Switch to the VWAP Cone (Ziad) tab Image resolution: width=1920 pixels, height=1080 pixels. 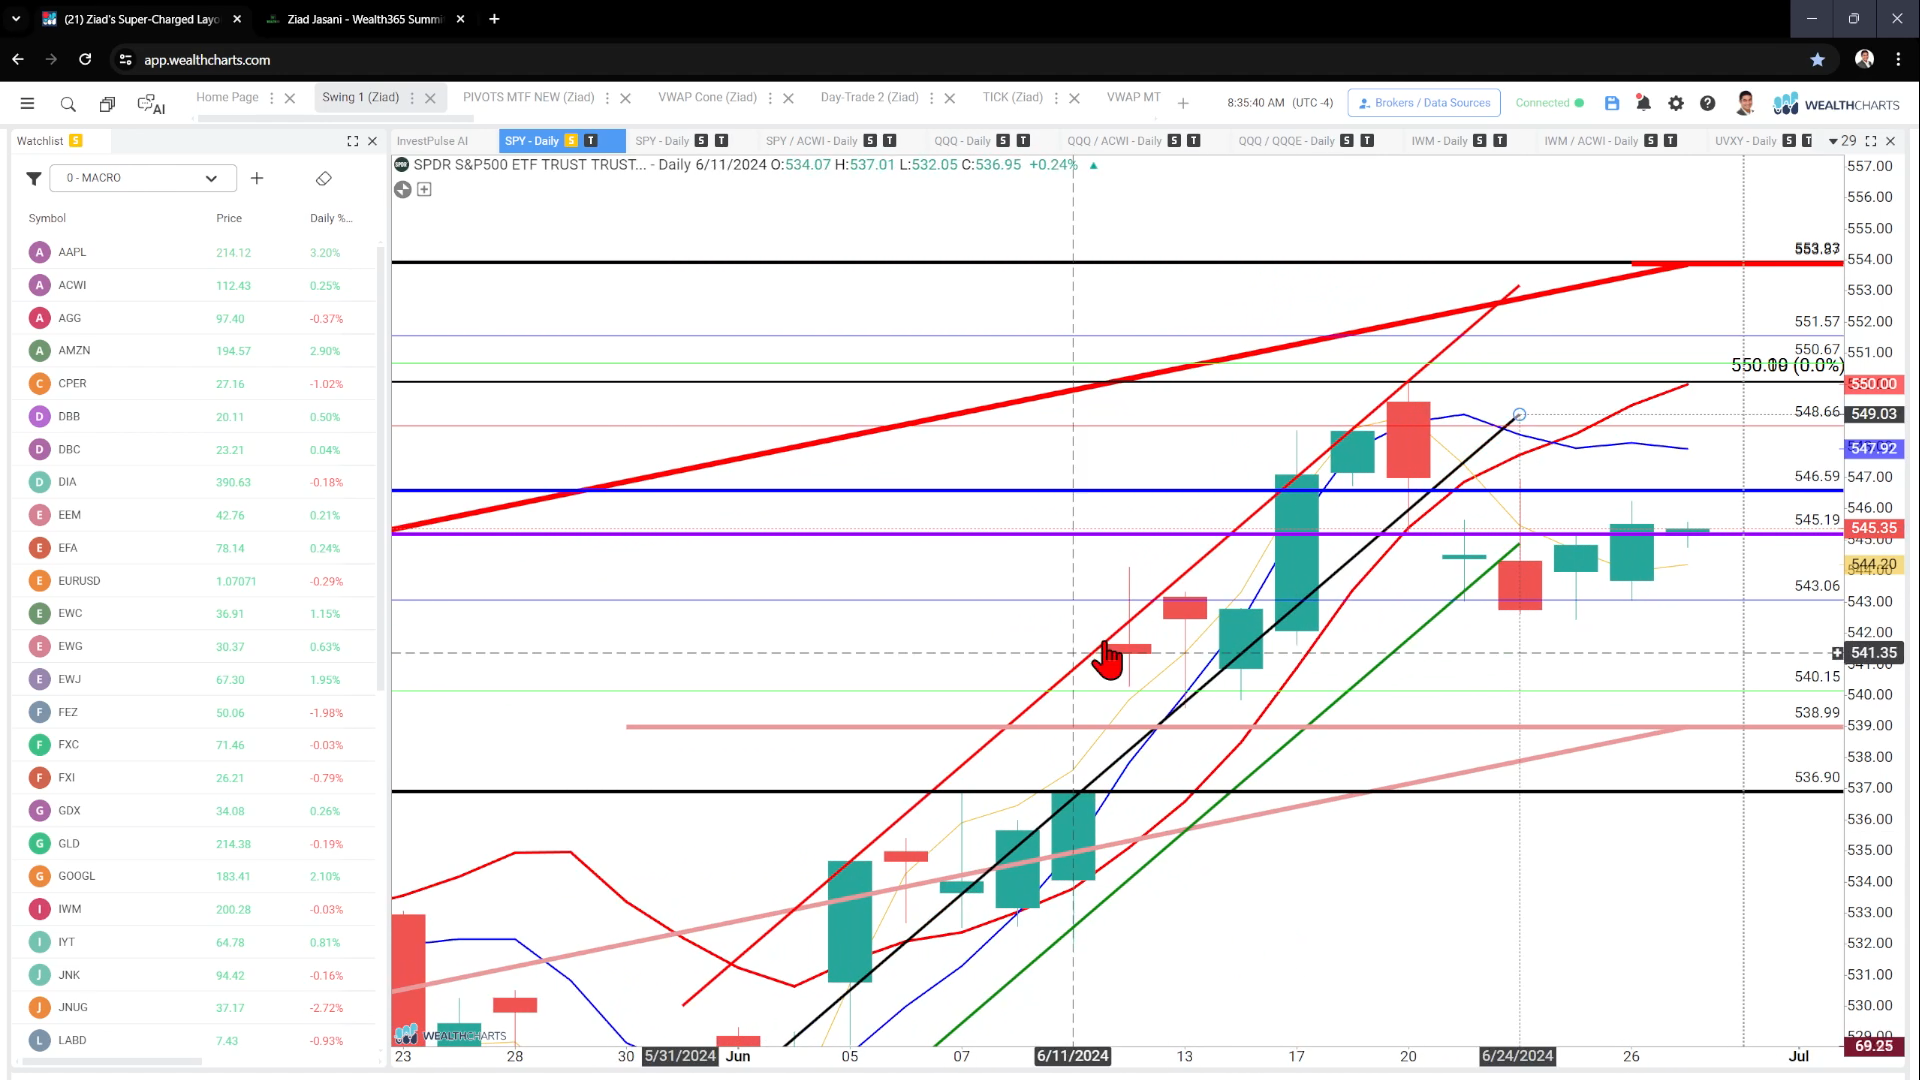707,97
